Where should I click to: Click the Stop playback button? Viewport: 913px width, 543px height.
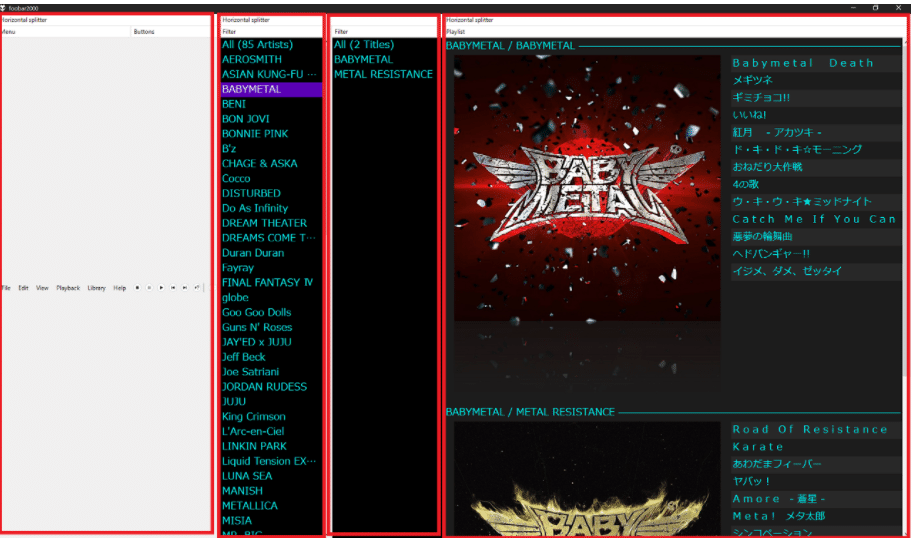point(137,288)
